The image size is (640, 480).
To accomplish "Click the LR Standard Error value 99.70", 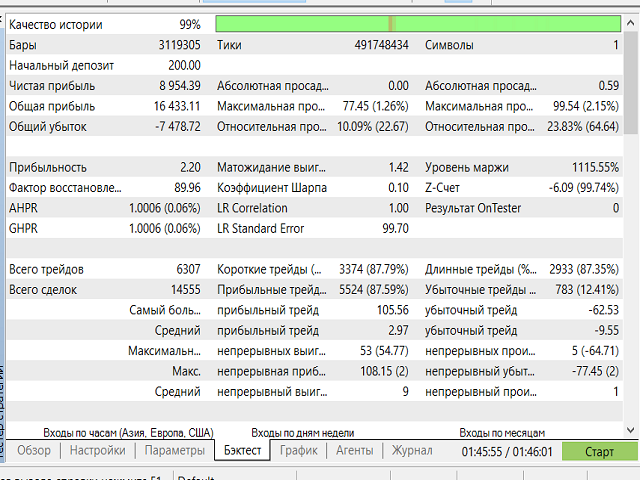I will tap(396, 229).
